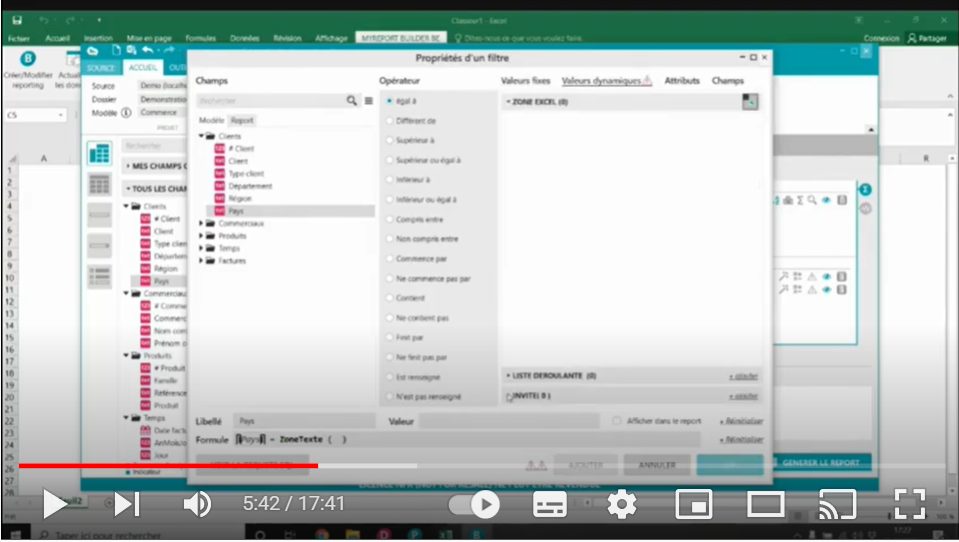Cast the video to a device

[x=837, y=504]
